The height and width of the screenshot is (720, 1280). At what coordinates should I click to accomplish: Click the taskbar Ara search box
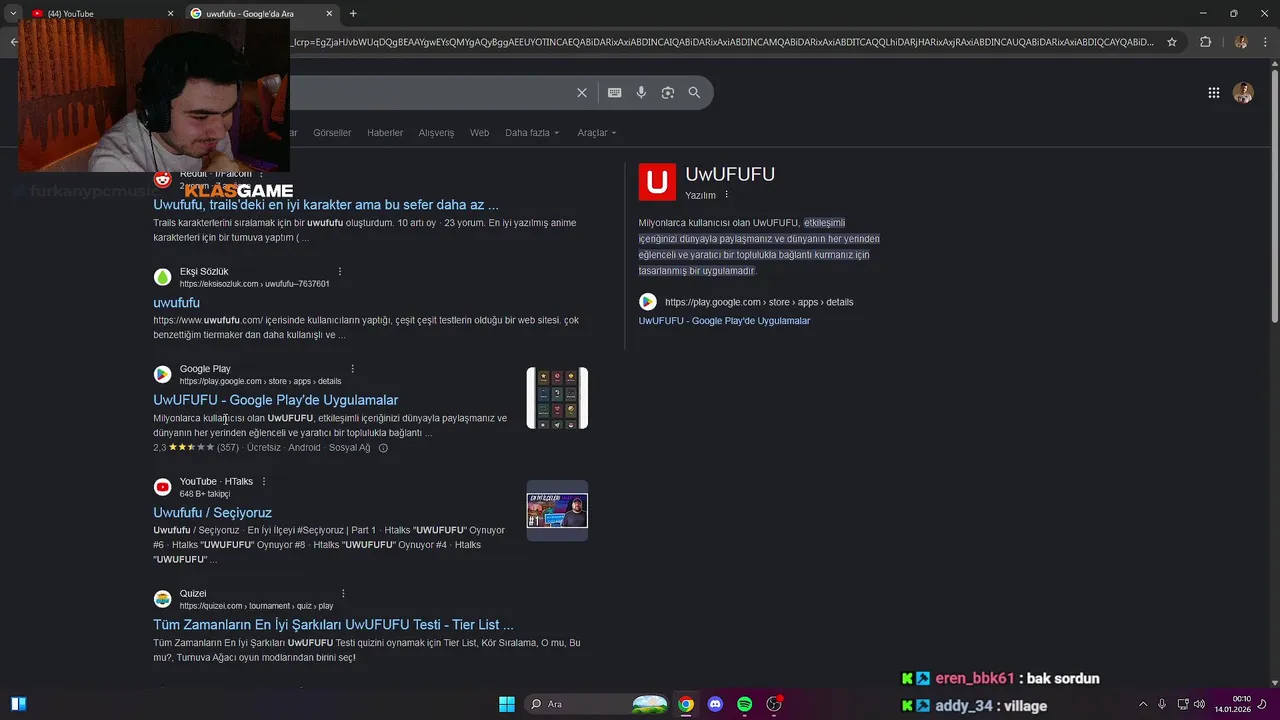[597, 704]
